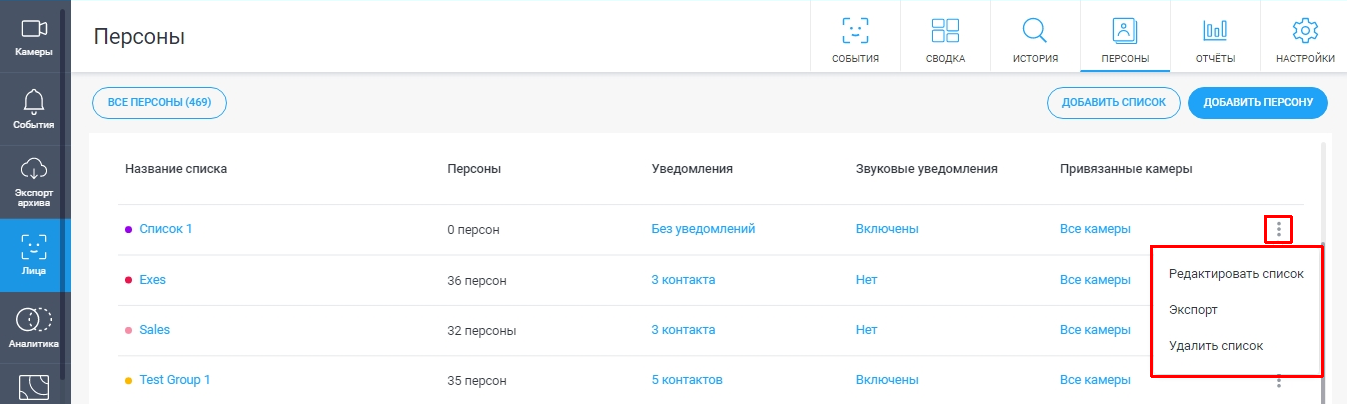Open Экспорт архива cloud icon
Viewport: 1347px width, 404px height.
pyautogui.click(x=34, y=183)
